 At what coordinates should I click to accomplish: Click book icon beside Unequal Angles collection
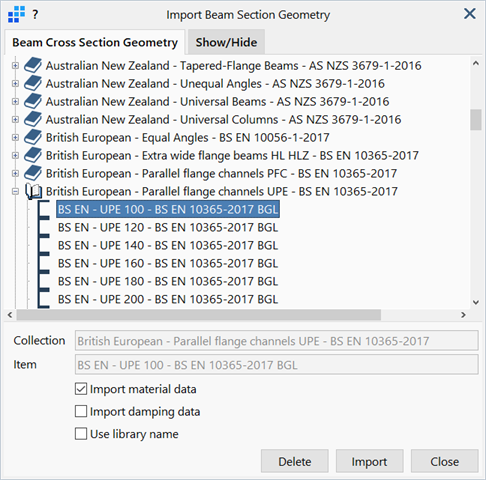click(x=33, y=83)
